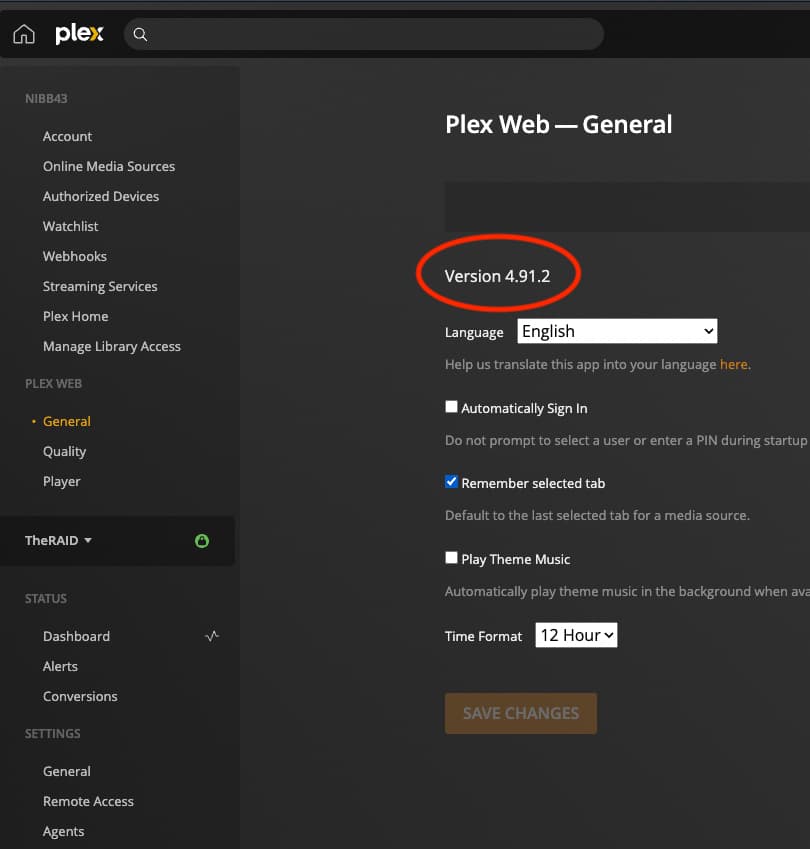Viewport: 810px width, 849px height.
Task: Open Webhooks settings
Action: (x=75, y=257)
